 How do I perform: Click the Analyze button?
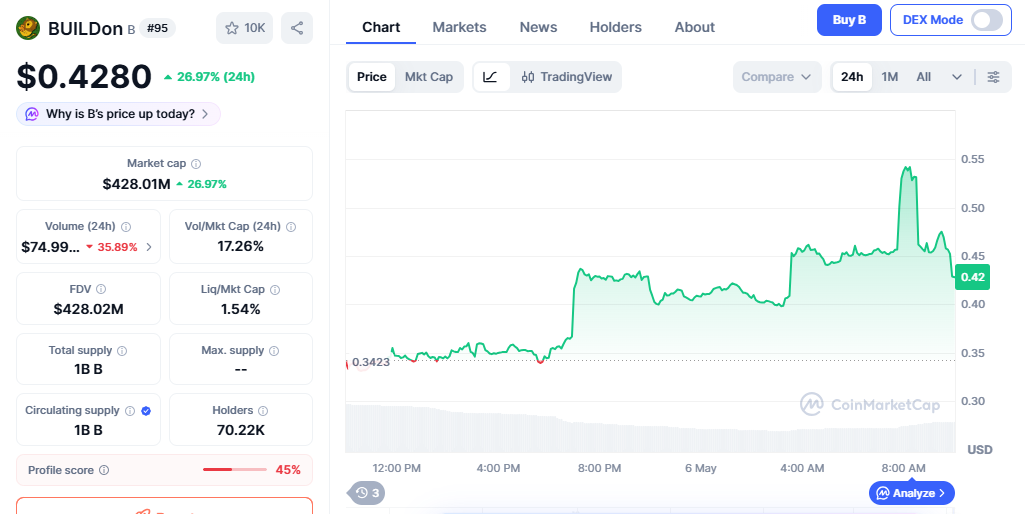911,493
